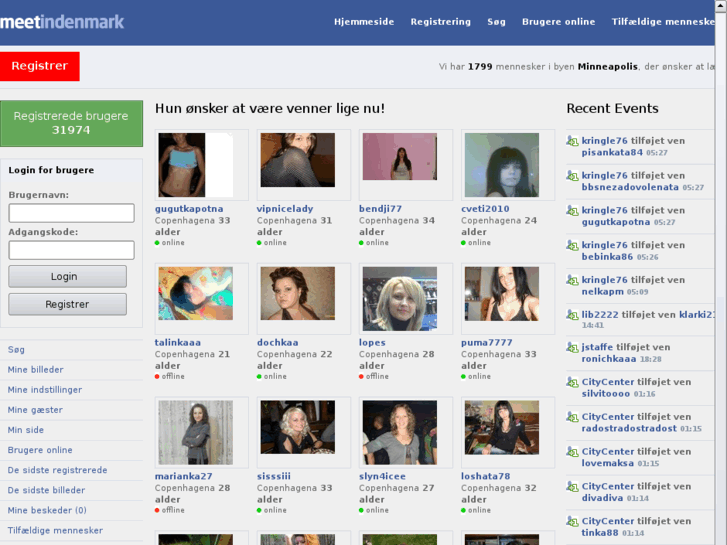
Task: Click username link lopes
Action: [372, 343]
